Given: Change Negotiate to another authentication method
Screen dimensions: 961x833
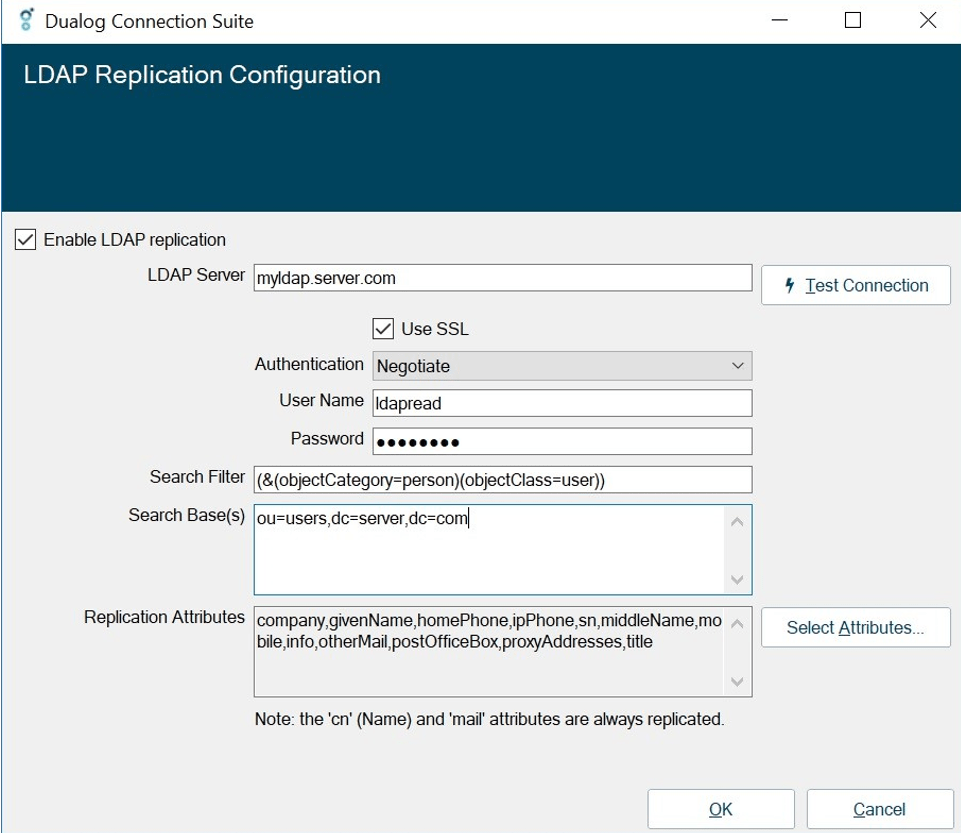Looking at the screenshot, I should [x=560, y=365].
